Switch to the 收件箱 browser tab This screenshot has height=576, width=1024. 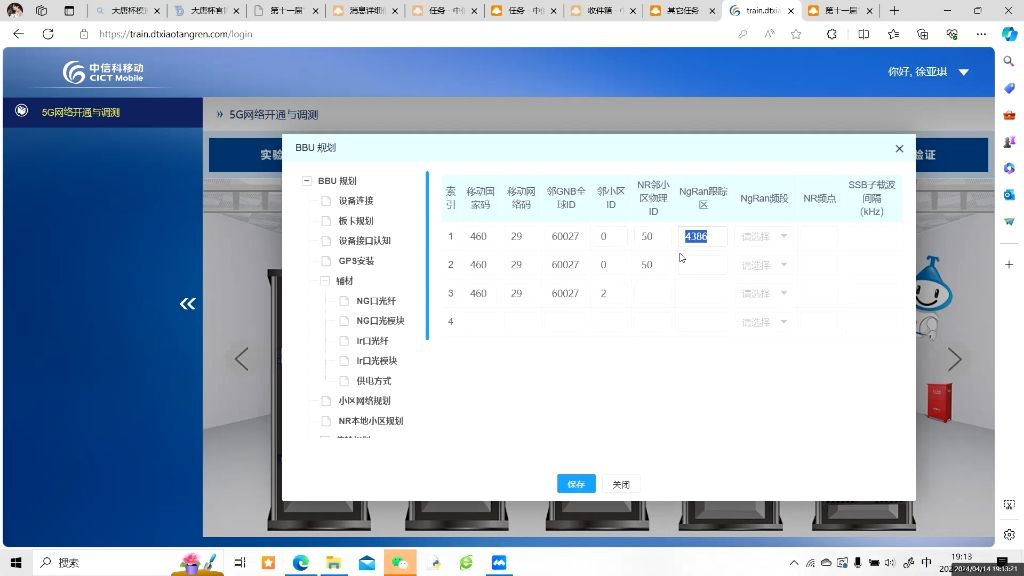pyautogui.click(x=601, y=10)
